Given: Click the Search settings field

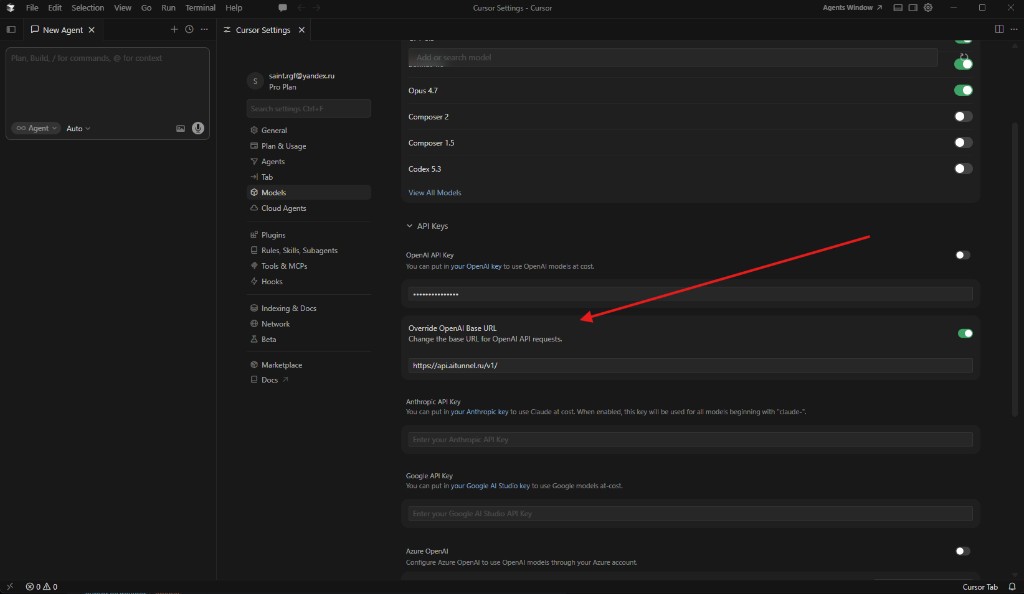Looking at the screenshot, I should (x=308, y=108).
